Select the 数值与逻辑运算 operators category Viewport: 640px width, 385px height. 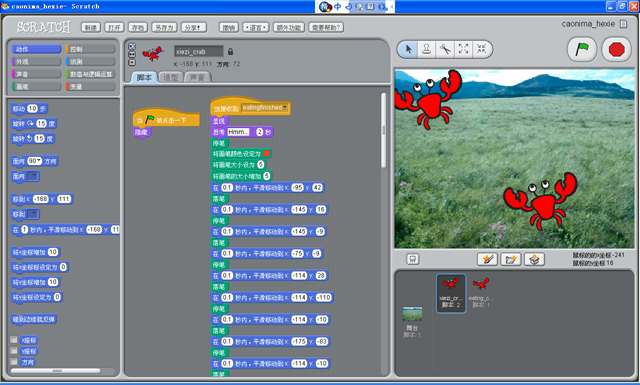coord(91,74)
